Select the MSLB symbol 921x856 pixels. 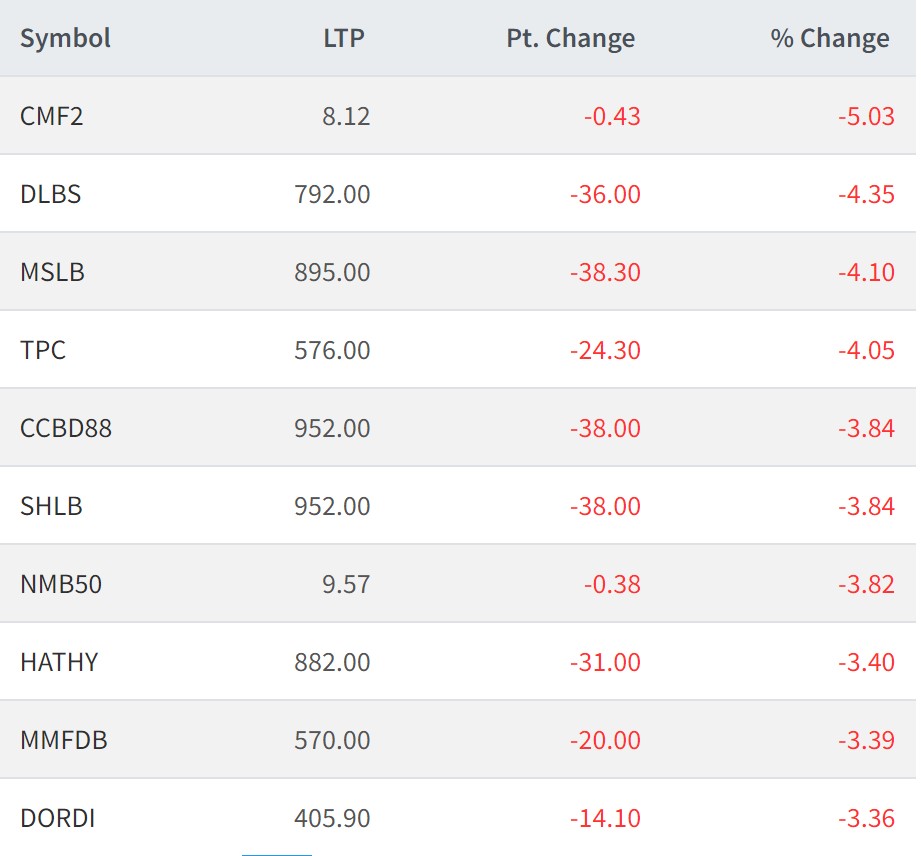53,272
